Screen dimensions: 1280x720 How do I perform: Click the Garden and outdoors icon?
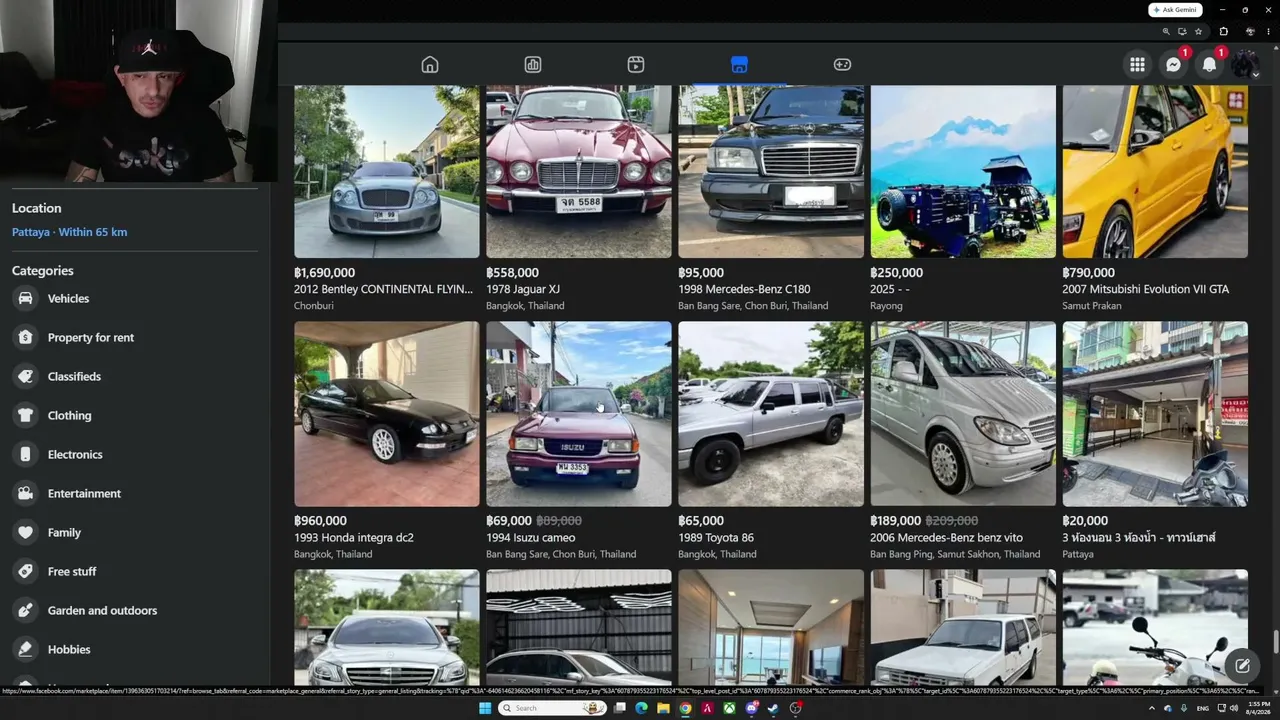[x=26, y=610]
